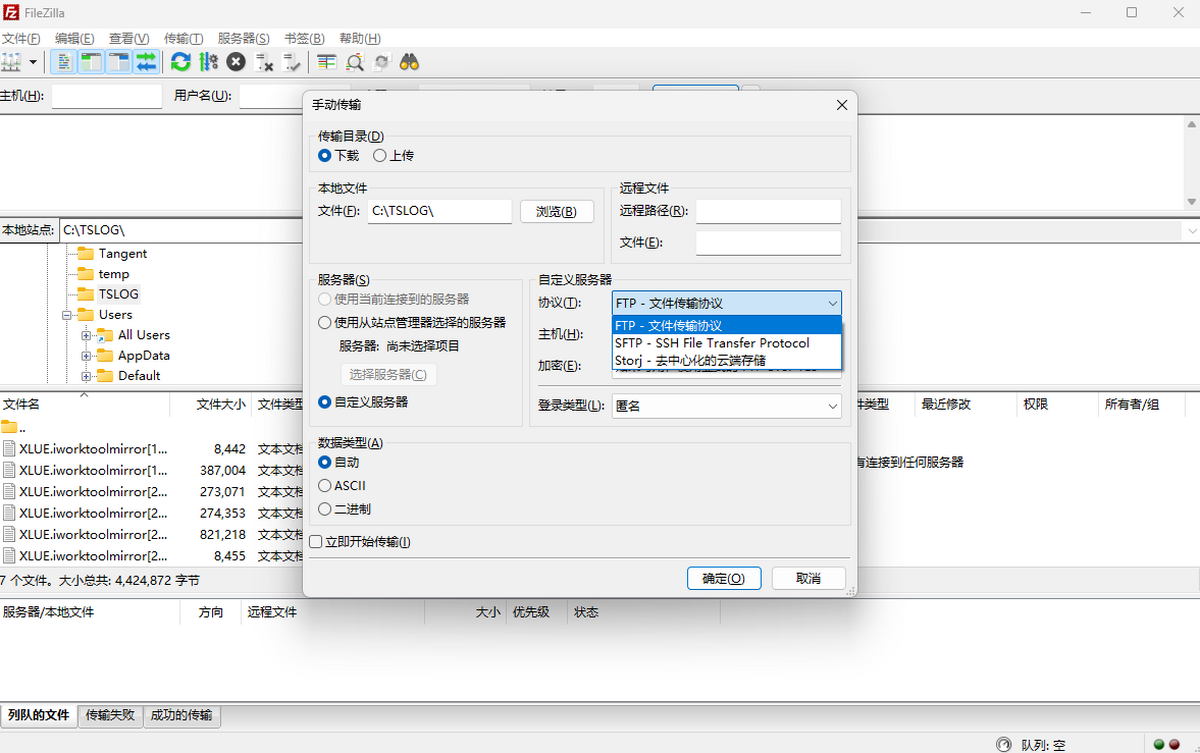1200x753 pixels.
Task: Choose FTP - 文件传输协议 from the list
Action: [727, 325]
